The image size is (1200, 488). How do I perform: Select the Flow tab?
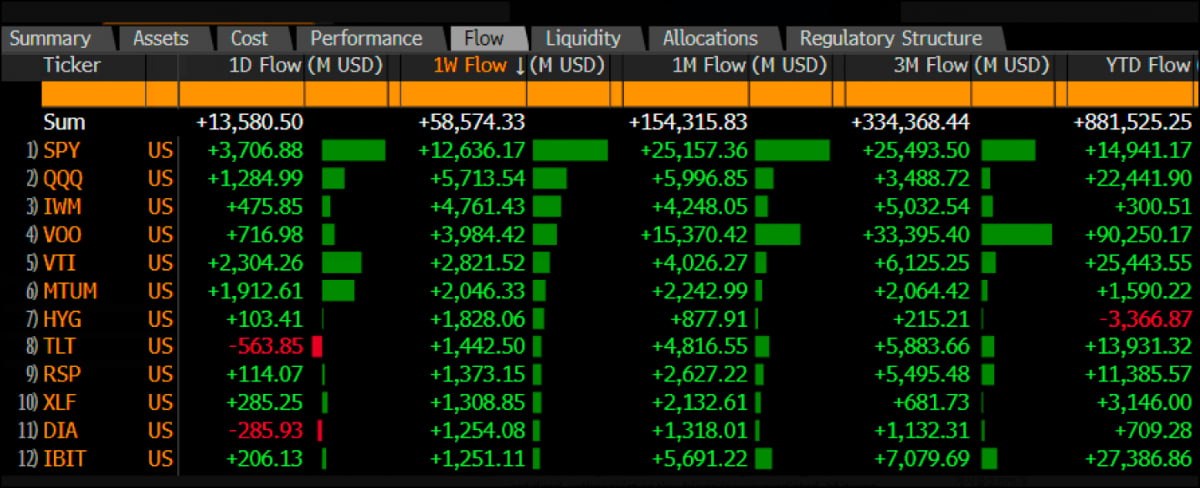tap(484, 39)
